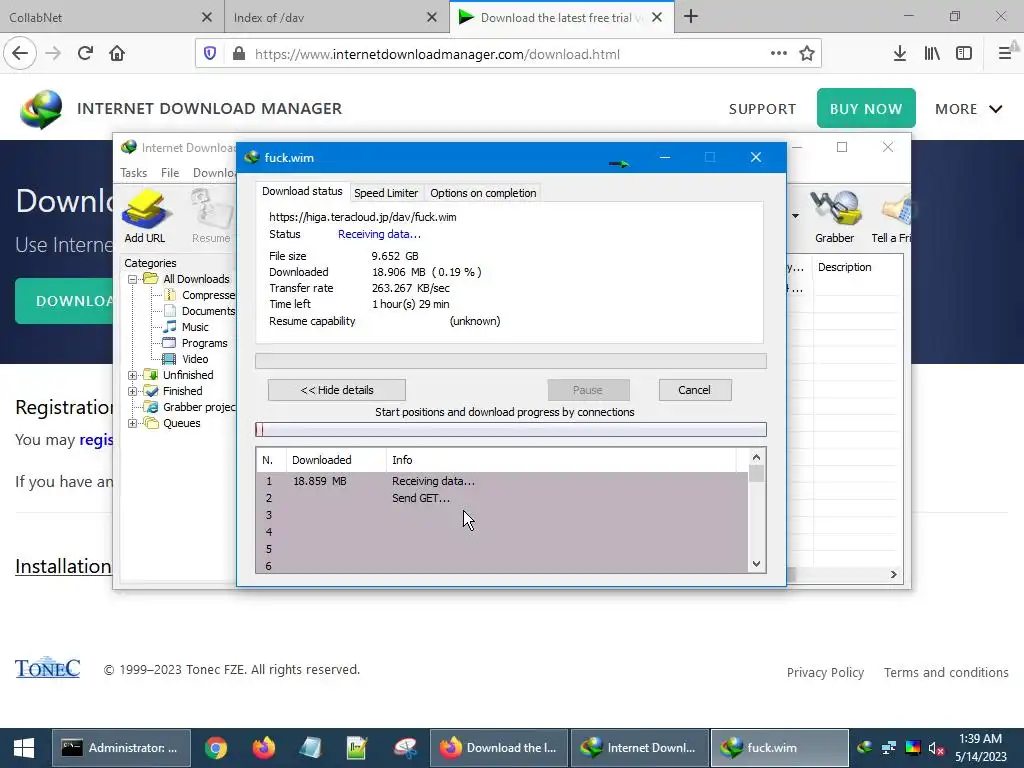Screen dimensions: 1024x768
Task: Toggle the Firefox sidebar icon
Action: [x=964, y=54]
